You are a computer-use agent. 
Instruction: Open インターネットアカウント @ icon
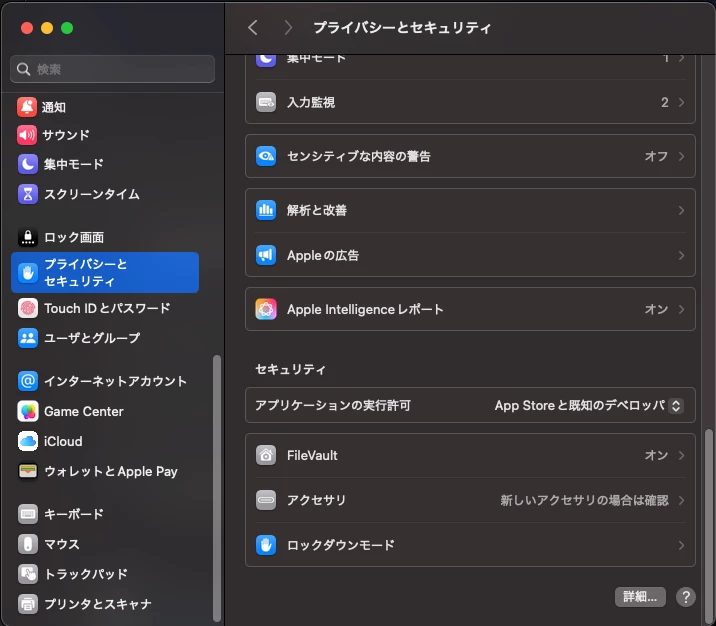click(27, 381)
